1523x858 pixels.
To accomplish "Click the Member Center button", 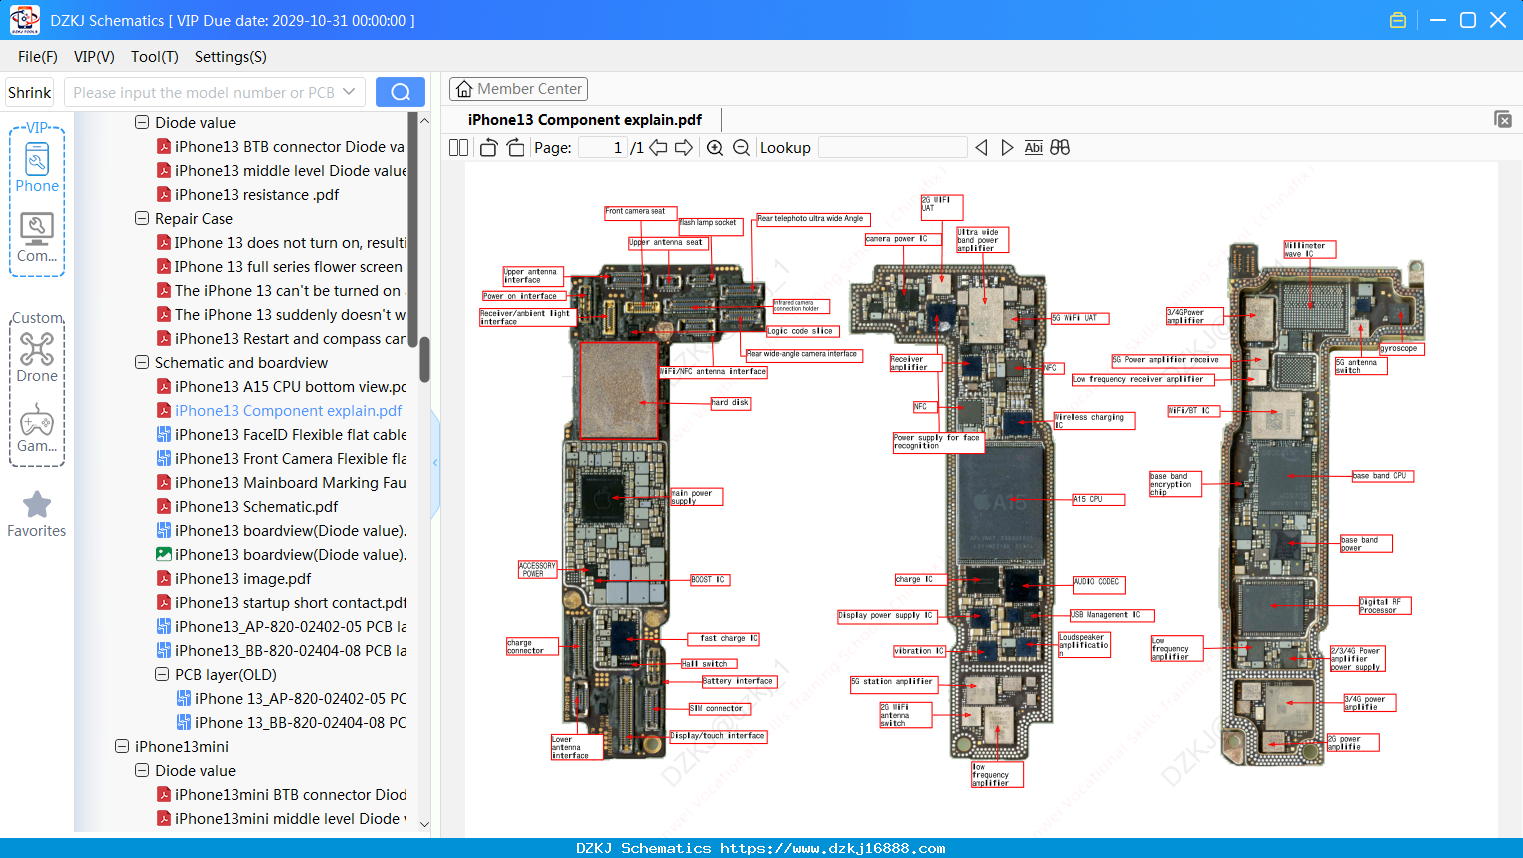I will tap(518, 89).
